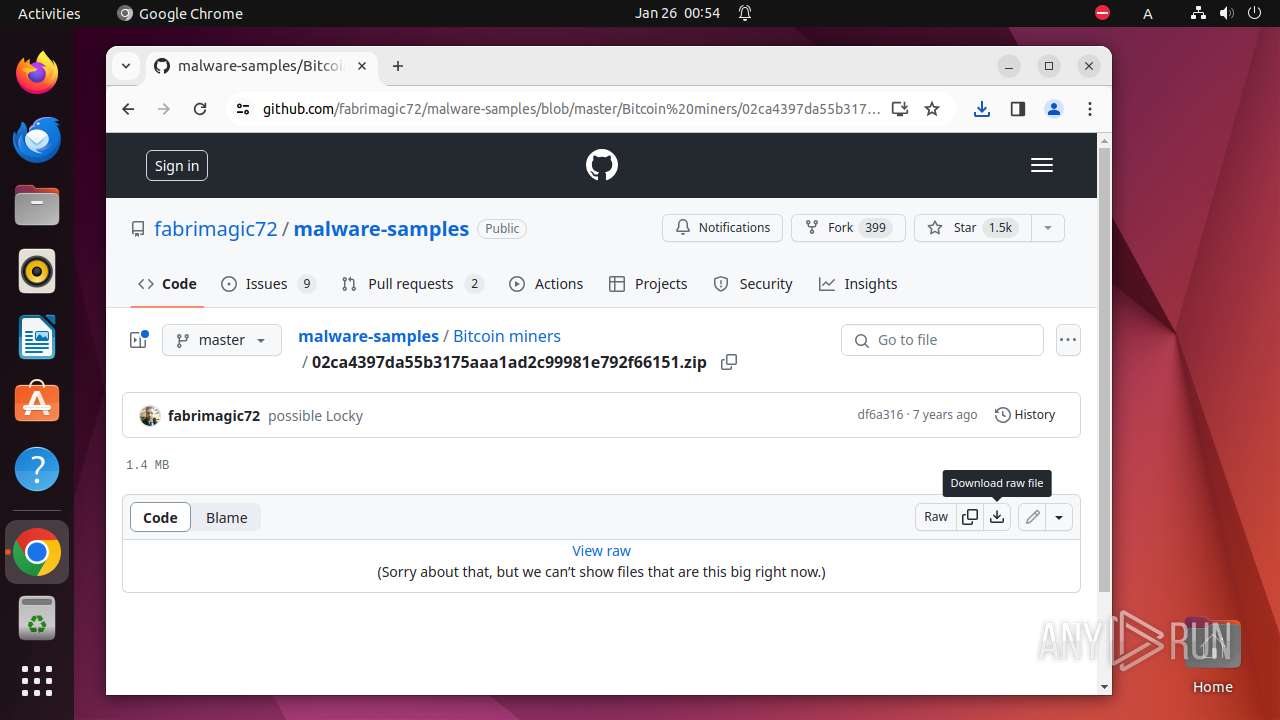Click the page vertical scrollbar

(1104, 370)
